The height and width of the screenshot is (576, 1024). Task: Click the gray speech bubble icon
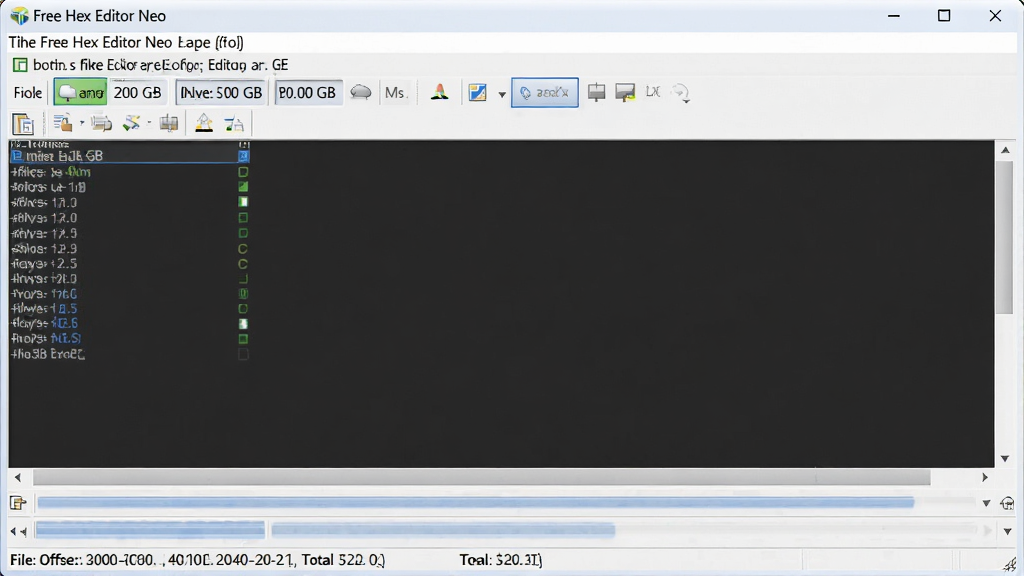pyautogui.click(x=360, y=92)
